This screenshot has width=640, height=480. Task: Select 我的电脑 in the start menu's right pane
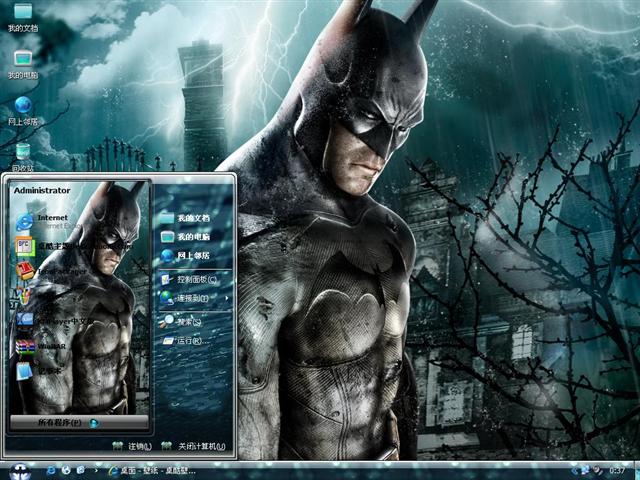185,237
